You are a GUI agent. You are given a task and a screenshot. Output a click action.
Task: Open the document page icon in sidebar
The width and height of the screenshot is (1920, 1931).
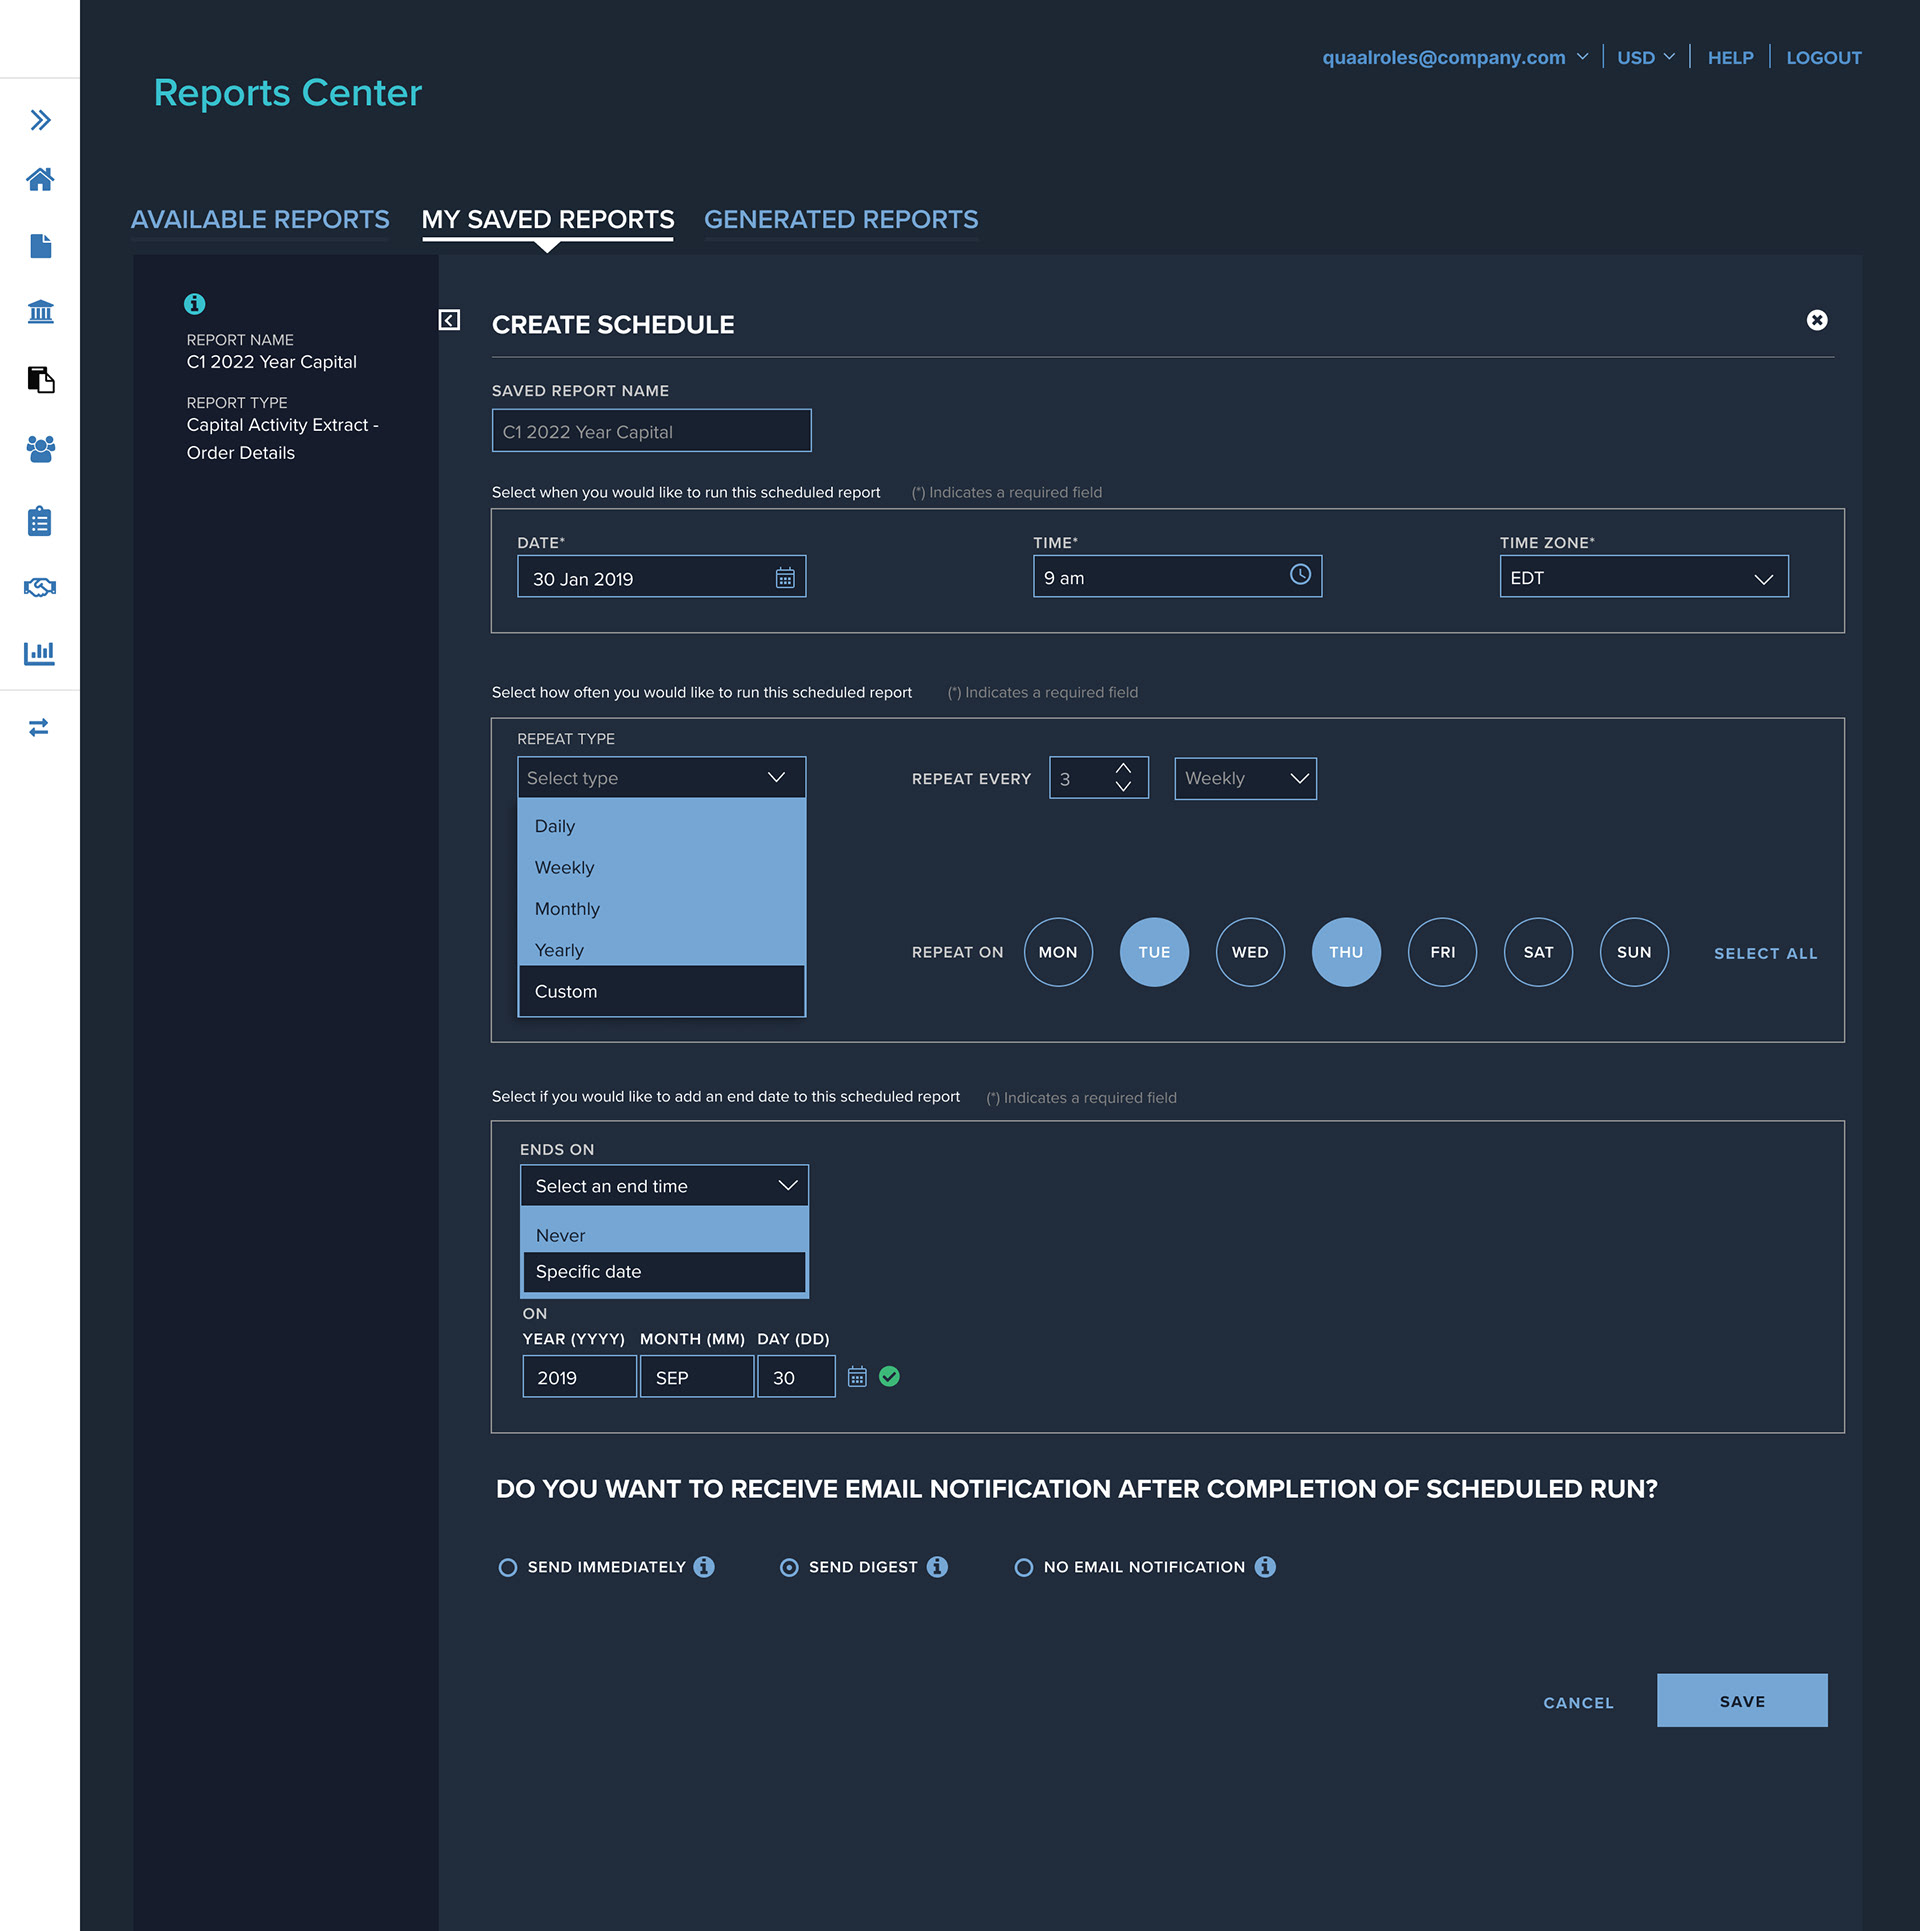(40, 246)
